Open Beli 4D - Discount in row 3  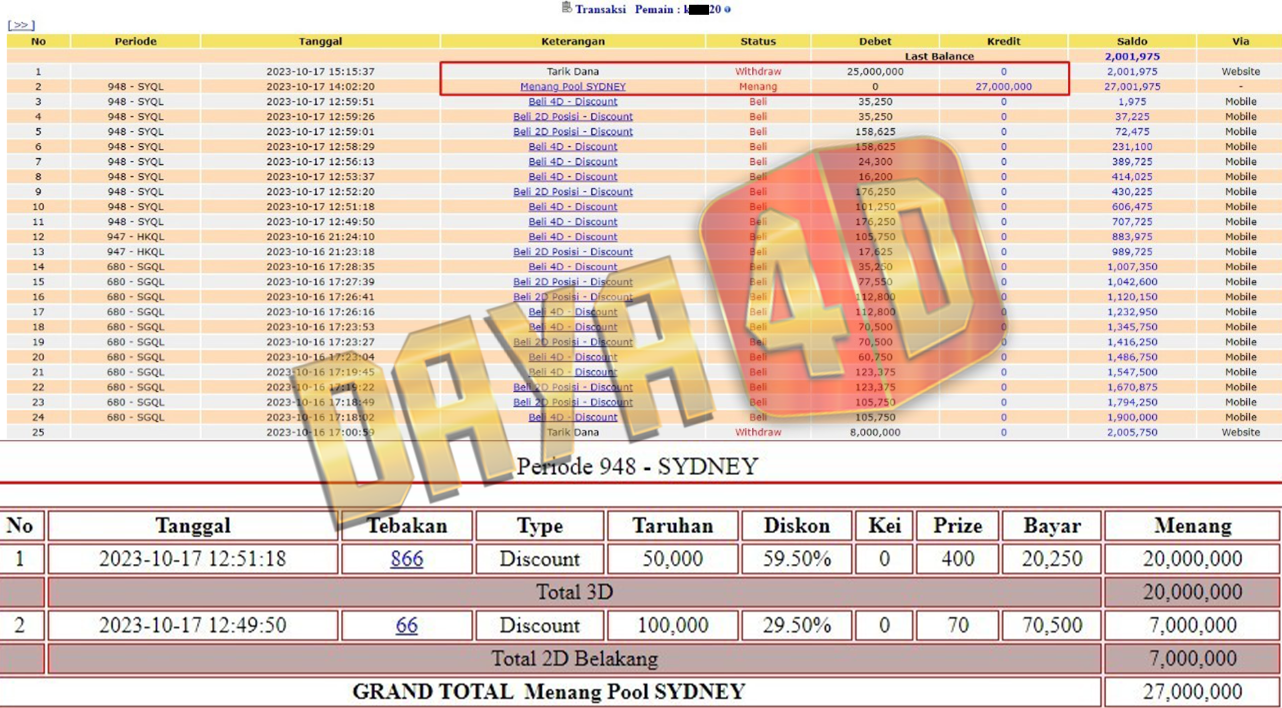coord(572,102)
